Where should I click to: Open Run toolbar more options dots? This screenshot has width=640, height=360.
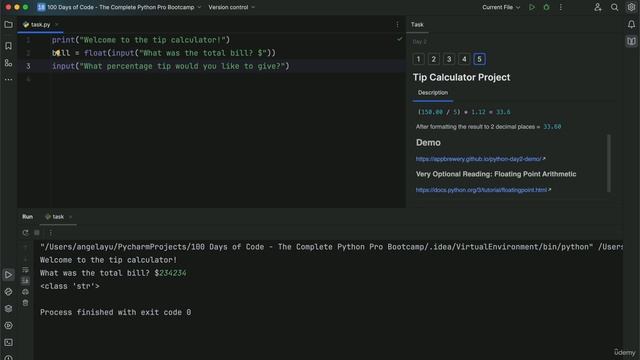point(51,233)
